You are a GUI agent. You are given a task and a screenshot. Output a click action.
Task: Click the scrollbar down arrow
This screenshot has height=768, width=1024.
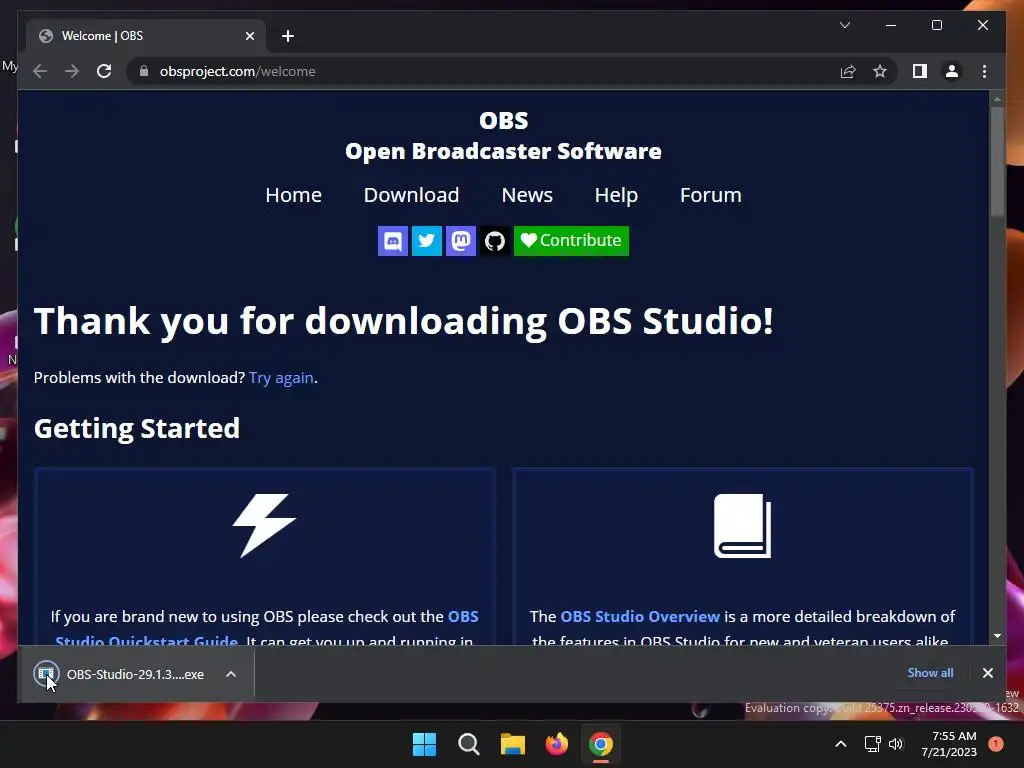[997, 636]
